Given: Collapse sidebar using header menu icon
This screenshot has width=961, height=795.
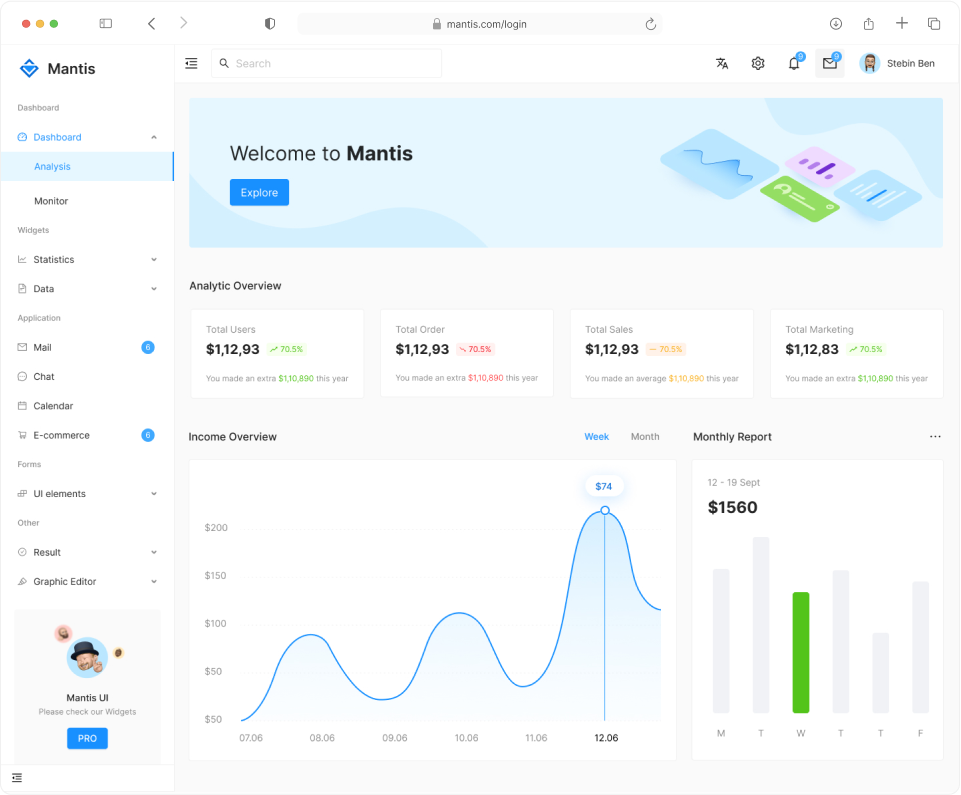Looking at the screenshot, I should tap(191, 64).
